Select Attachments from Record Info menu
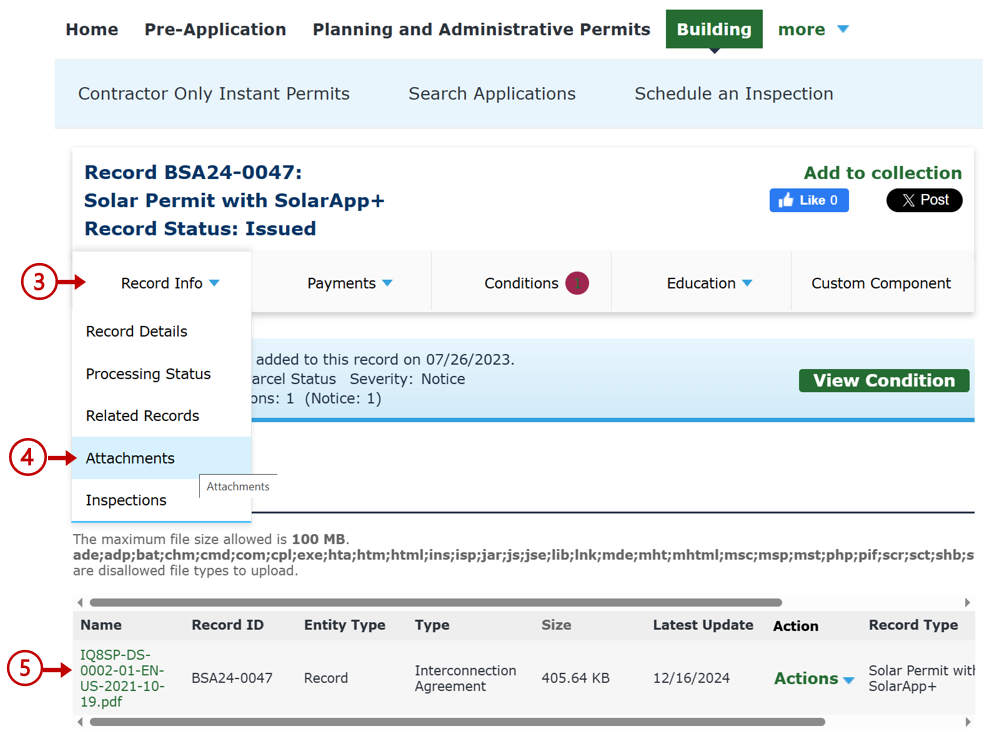The image size is (1002, 741). coord(130,458)
